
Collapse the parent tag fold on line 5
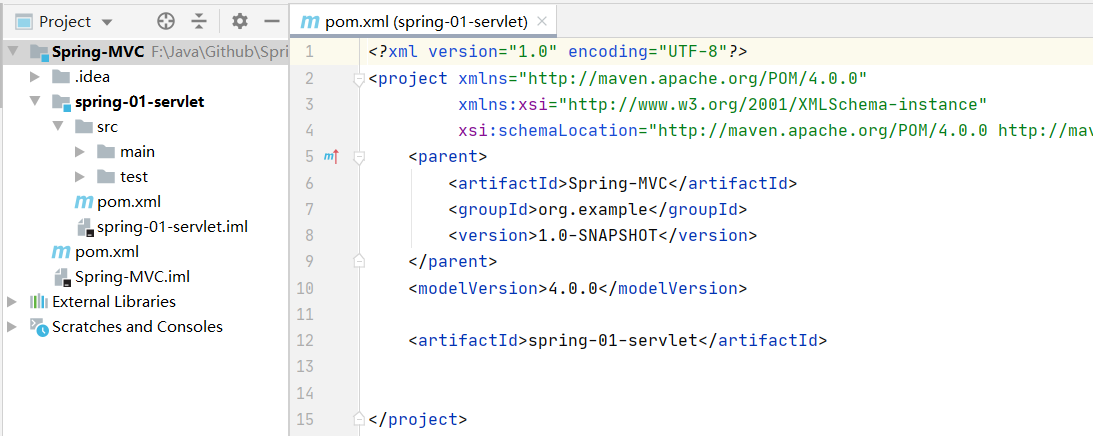point(359,157)
